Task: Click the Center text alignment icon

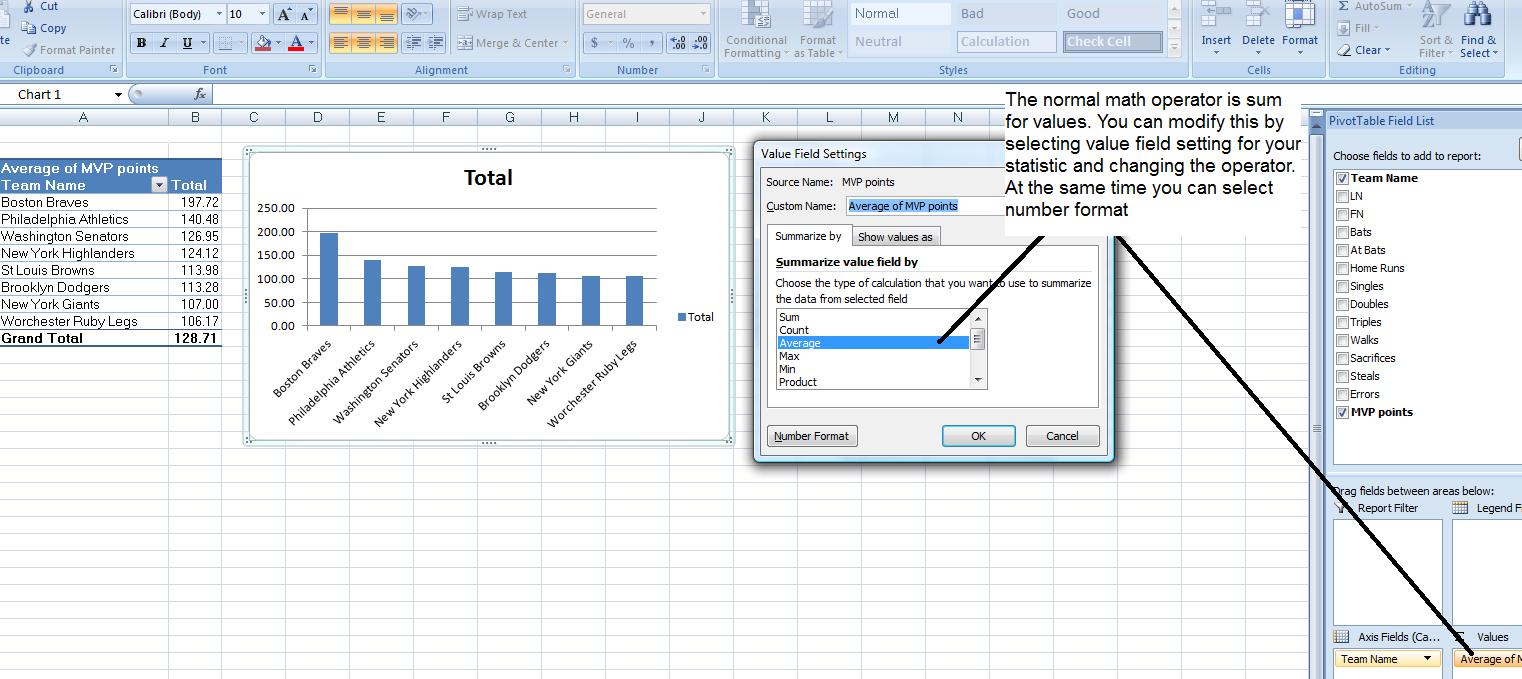Action: (x=363, y=43)
